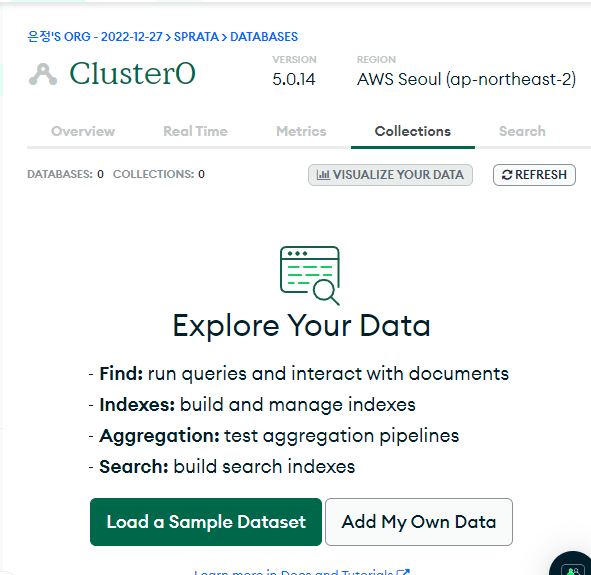The height and width of the screenshot is (575, 591).
Task: Open the Real Time tab
Action: click(x=195, y=131)
